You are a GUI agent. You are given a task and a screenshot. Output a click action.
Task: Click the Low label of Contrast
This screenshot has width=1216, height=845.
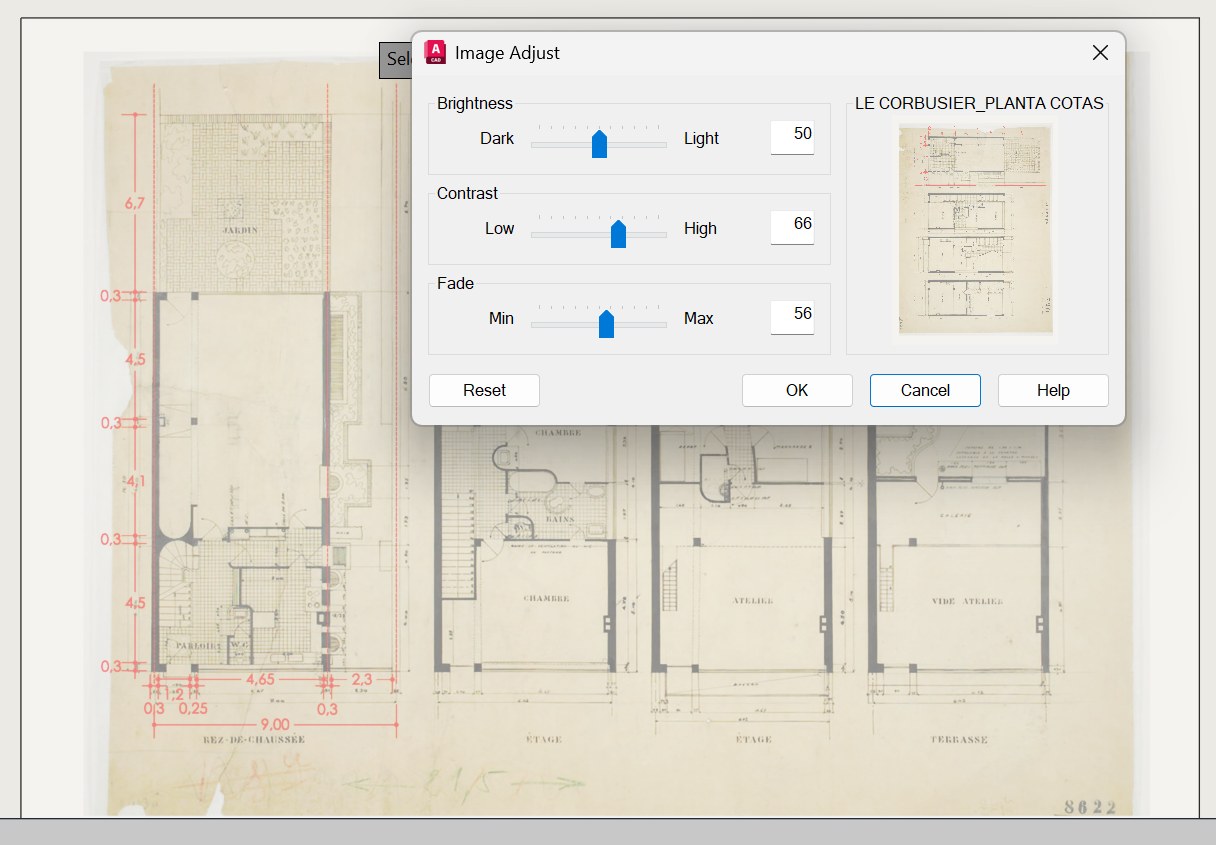500,228
